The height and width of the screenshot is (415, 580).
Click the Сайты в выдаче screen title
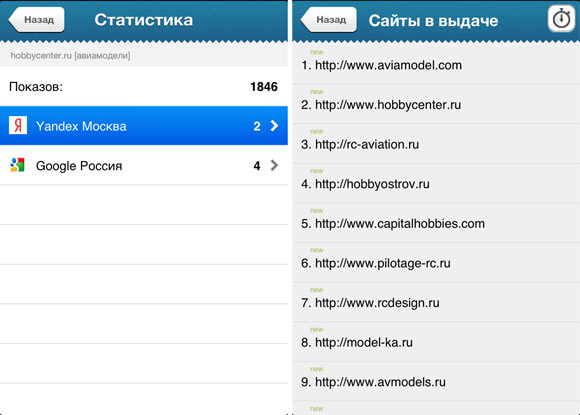pyautogui.click(x=433, y=21)
